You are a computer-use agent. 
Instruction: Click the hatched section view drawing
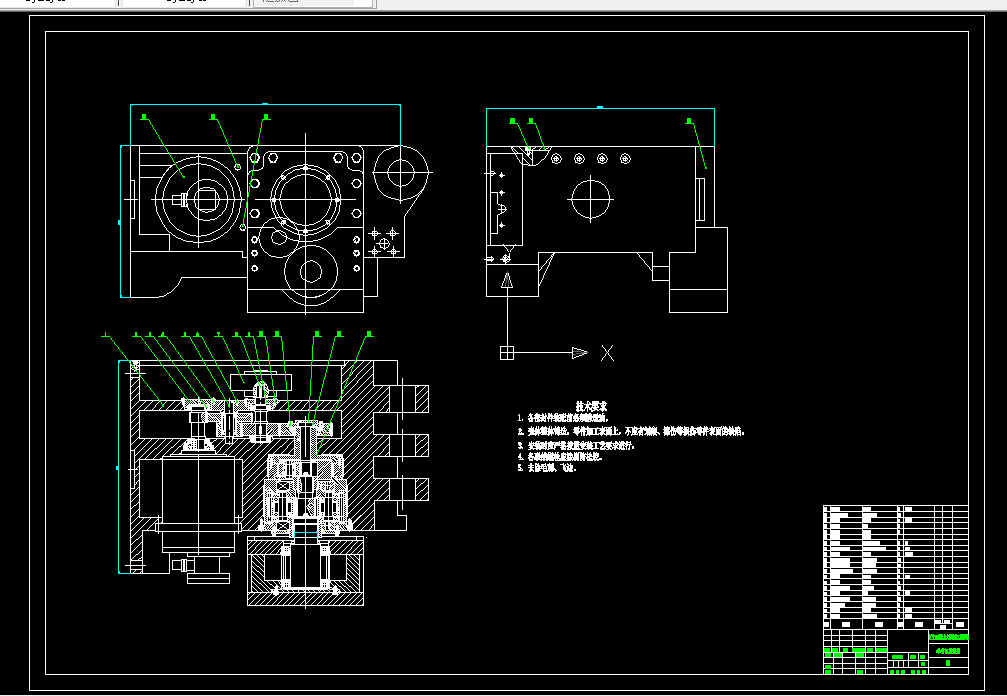click(274, 482)
